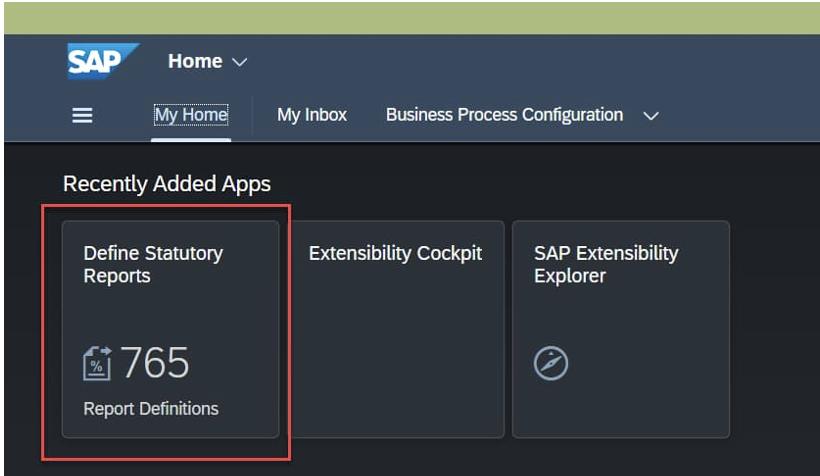
Task: Open Business Process Configuration tab
Action: (x=504, y=115)
